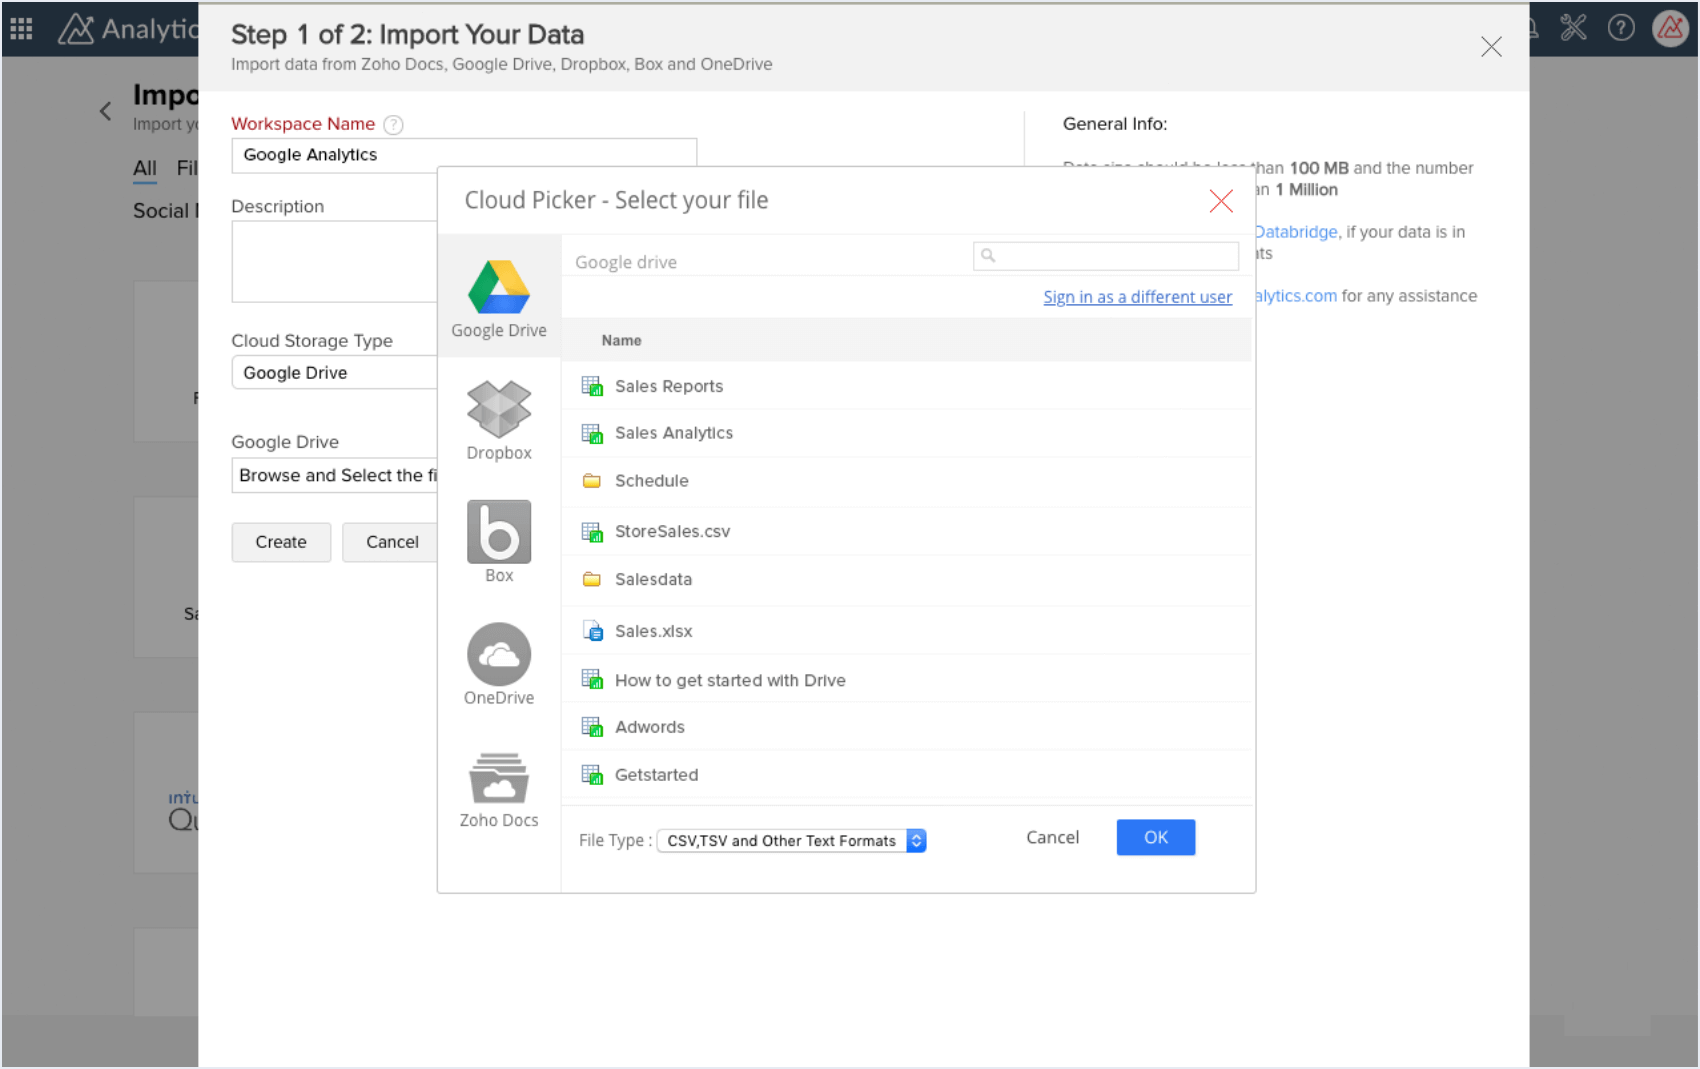
Task: Click the Zoho Analytics logo icon
Action: (x=76, y=29)
